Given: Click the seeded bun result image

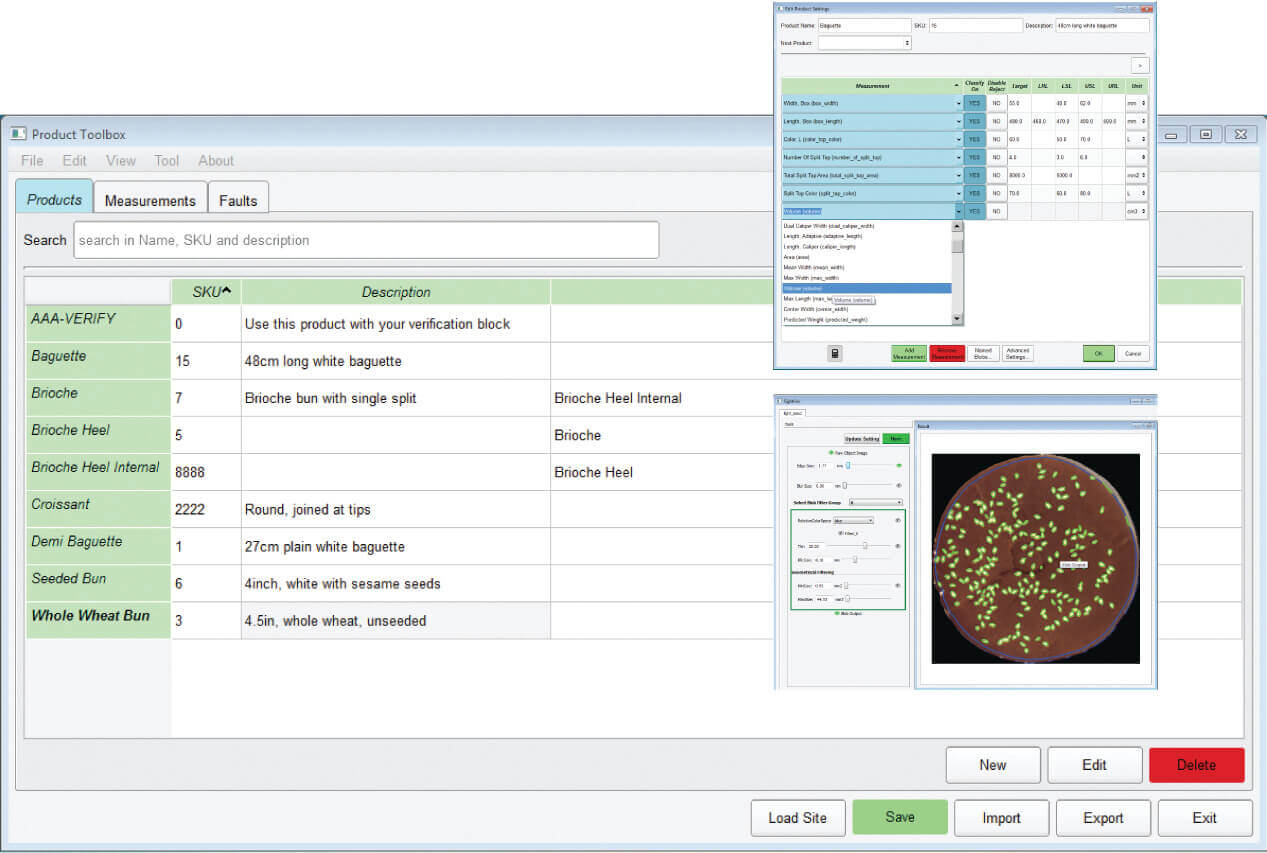Looking at the screenshot, I should (x=1036, y=558).
